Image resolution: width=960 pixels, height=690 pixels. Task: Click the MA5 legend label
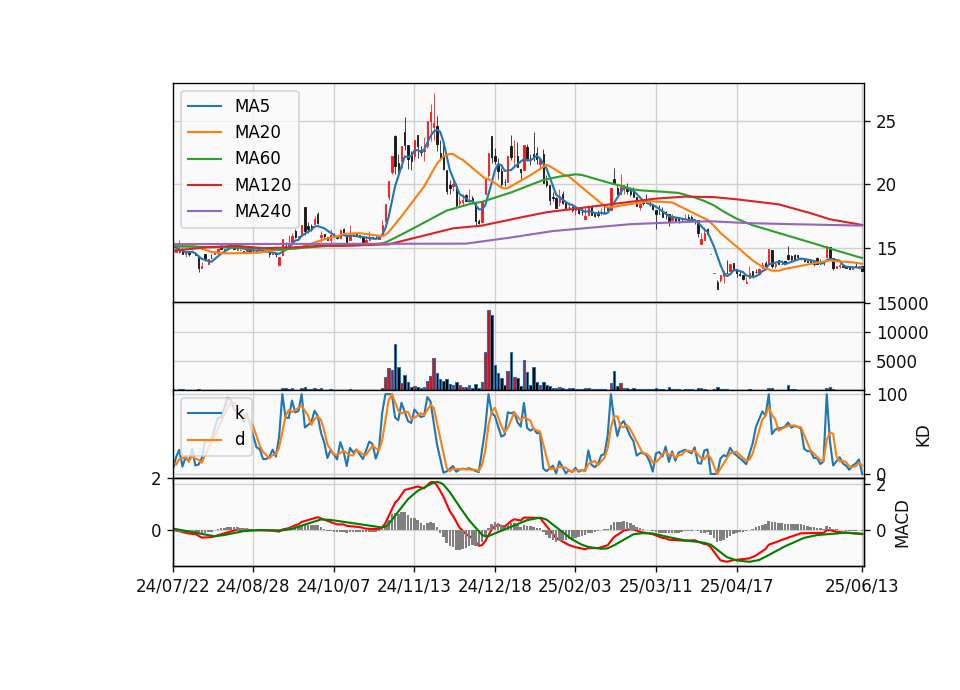pyautogui.click(x=252, y=106)
